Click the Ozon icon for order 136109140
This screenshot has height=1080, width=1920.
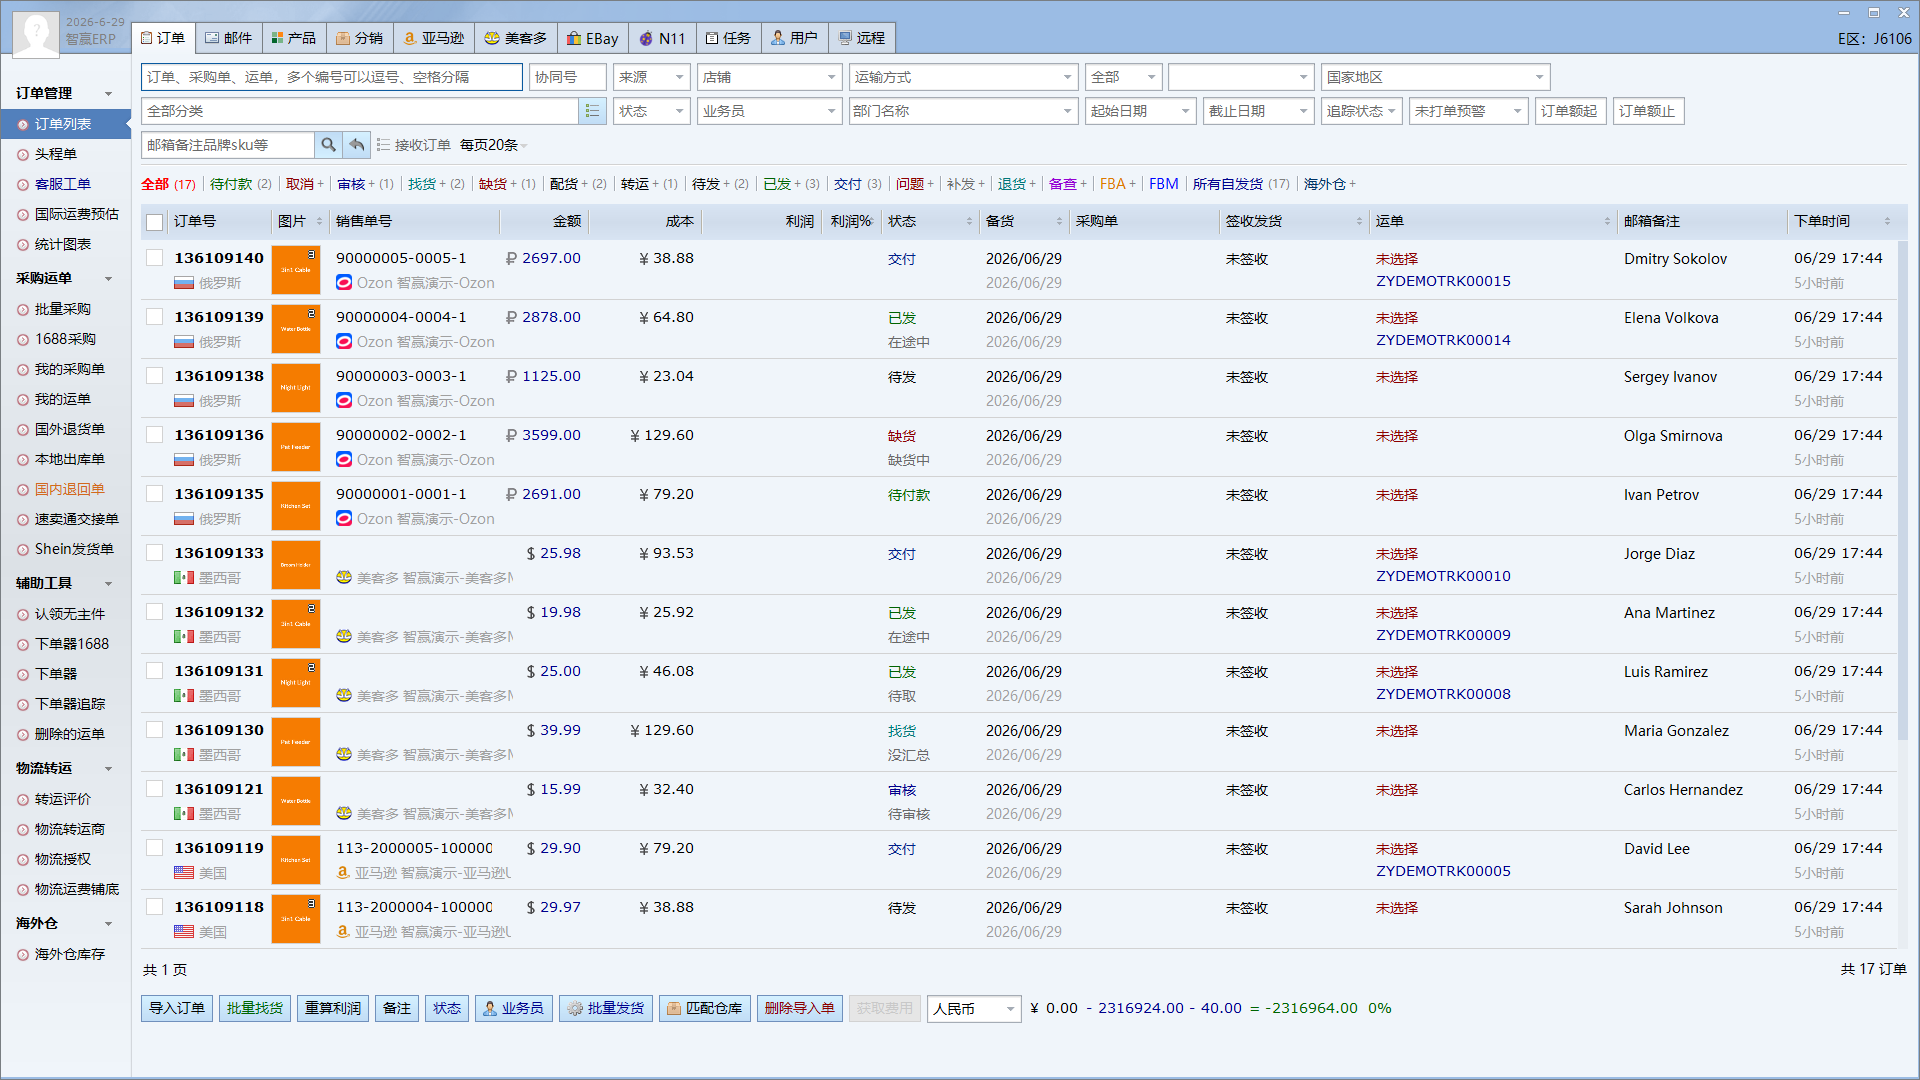tap(344, 283)
